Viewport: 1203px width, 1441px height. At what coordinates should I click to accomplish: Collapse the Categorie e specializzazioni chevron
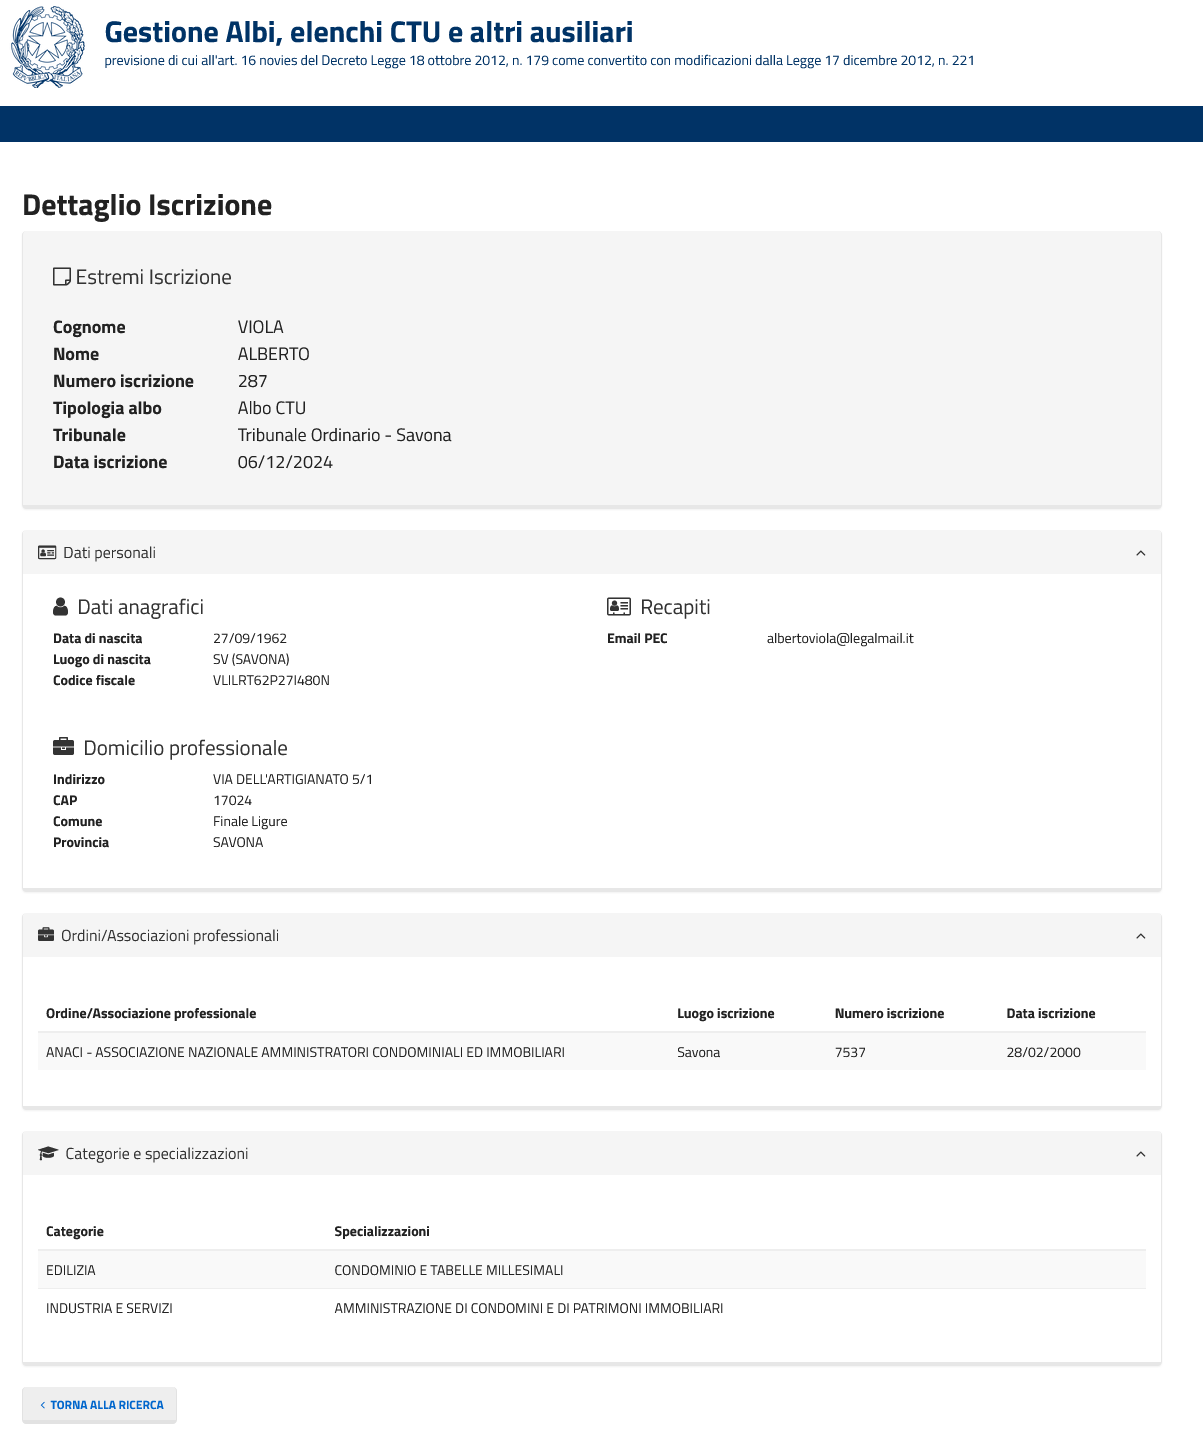tap(1141, 1154)
